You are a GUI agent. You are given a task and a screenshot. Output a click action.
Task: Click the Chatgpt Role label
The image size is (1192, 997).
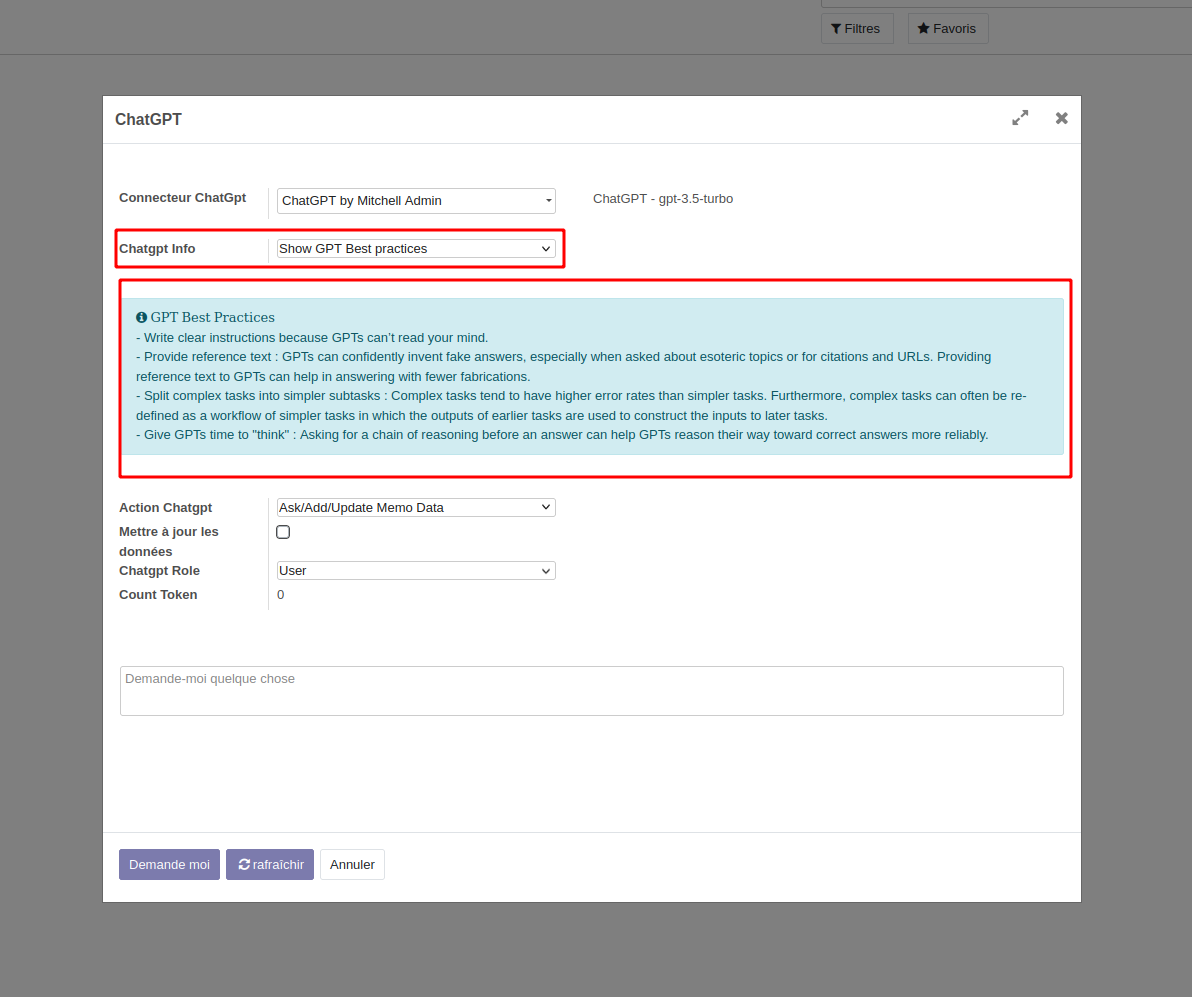(x=160, y=570)
